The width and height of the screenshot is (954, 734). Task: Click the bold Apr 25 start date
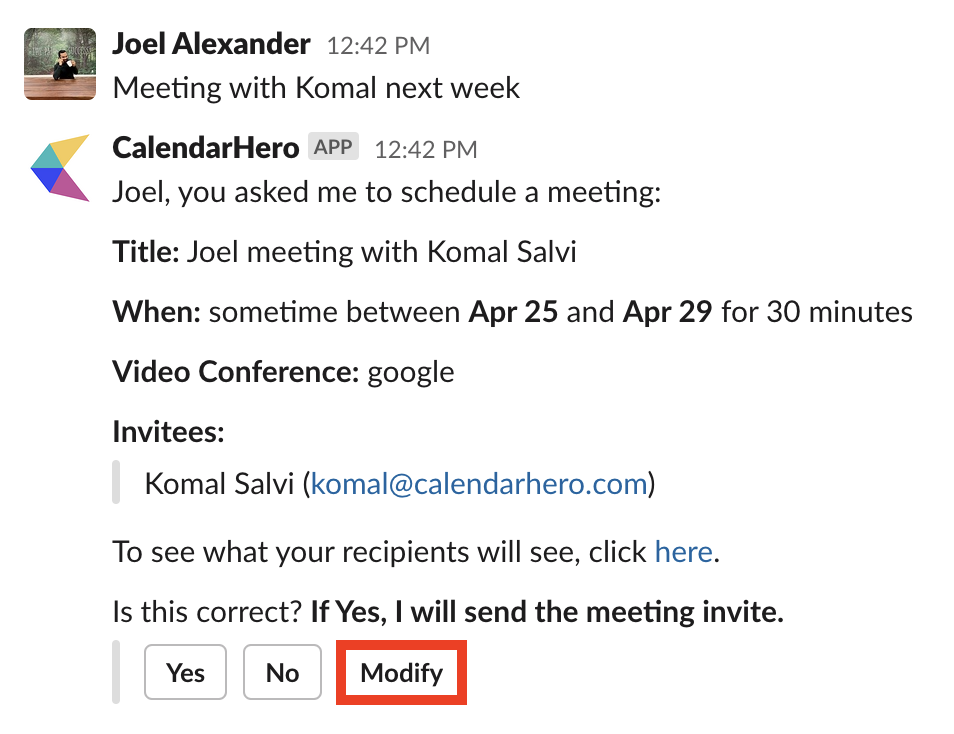pos(513,312)
